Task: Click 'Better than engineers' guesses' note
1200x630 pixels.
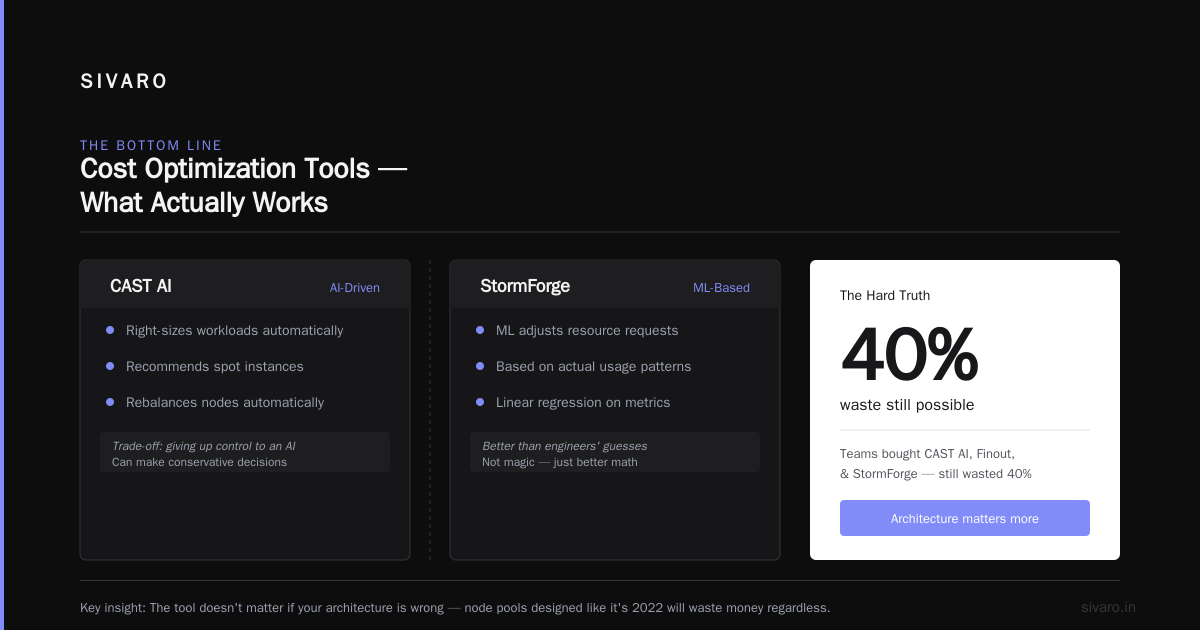Action: pos(565,446)
